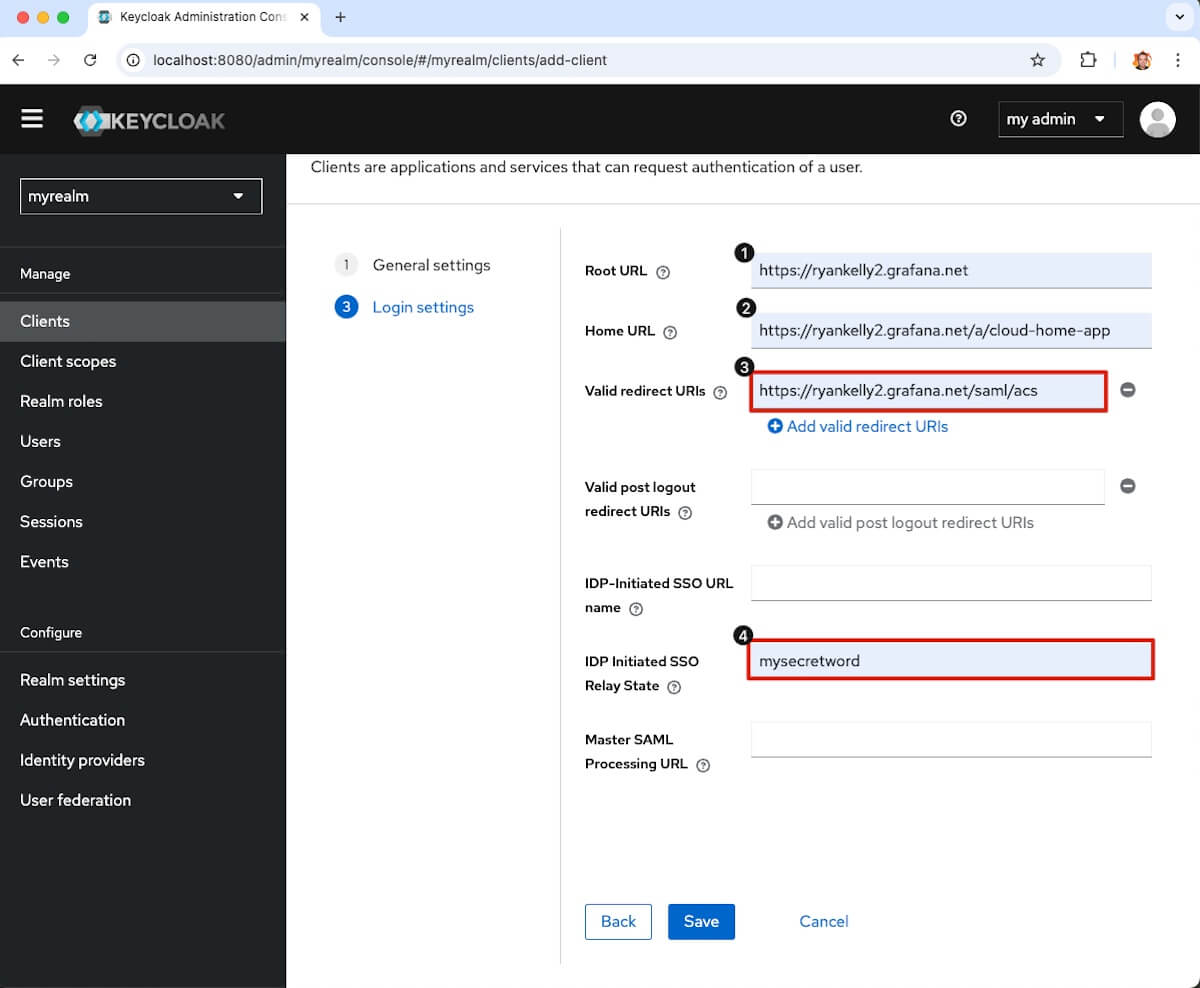Click Master SAML Processing URL help icon
Screen dimensions: 1200x988
tap(703, 765)
